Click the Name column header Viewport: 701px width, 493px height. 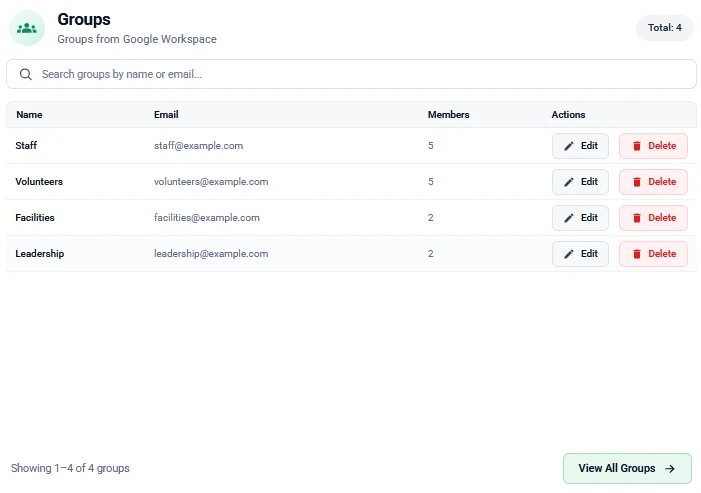point(29,115)
